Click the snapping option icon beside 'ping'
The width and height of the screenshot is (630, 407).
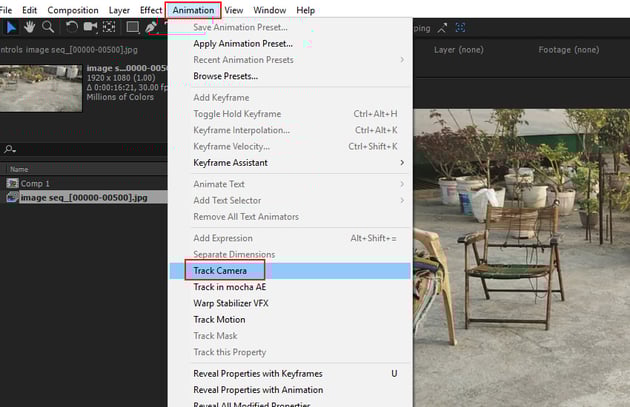442,28
